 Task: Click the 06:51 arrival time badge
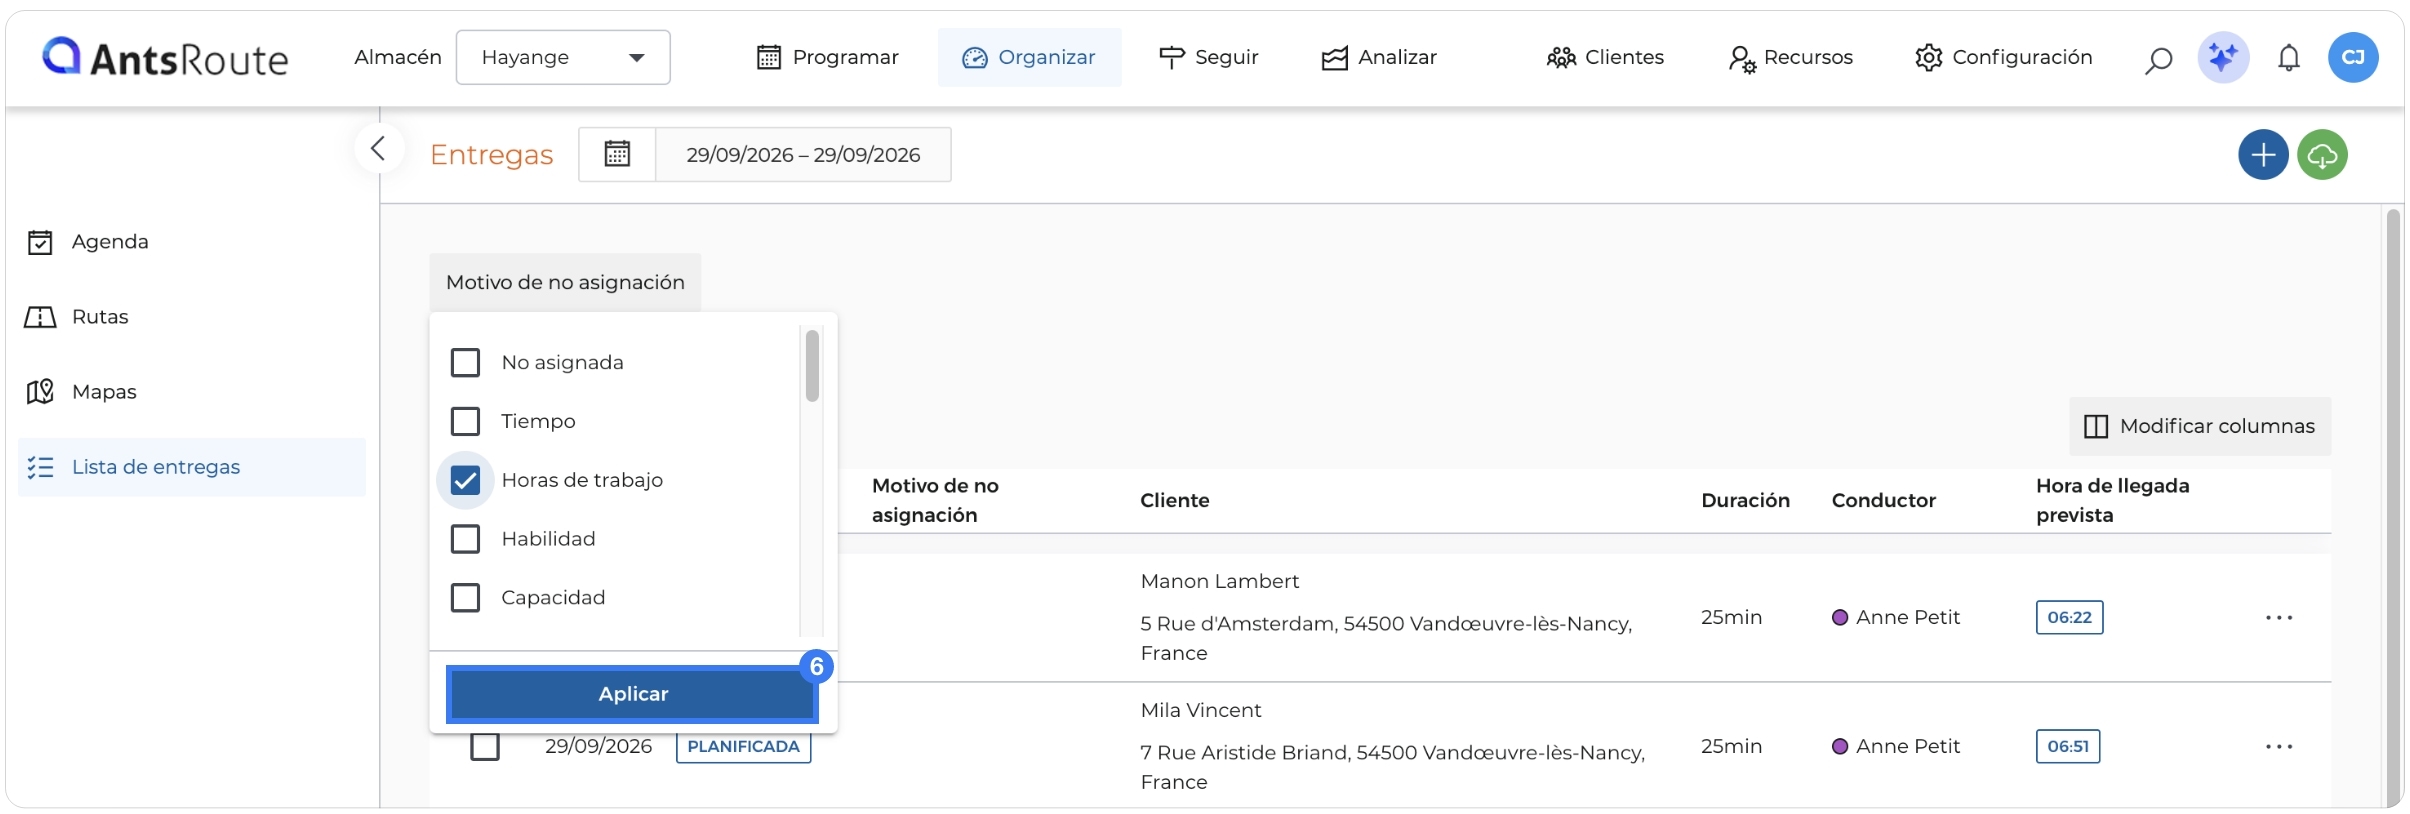(x=2067, y=746)
